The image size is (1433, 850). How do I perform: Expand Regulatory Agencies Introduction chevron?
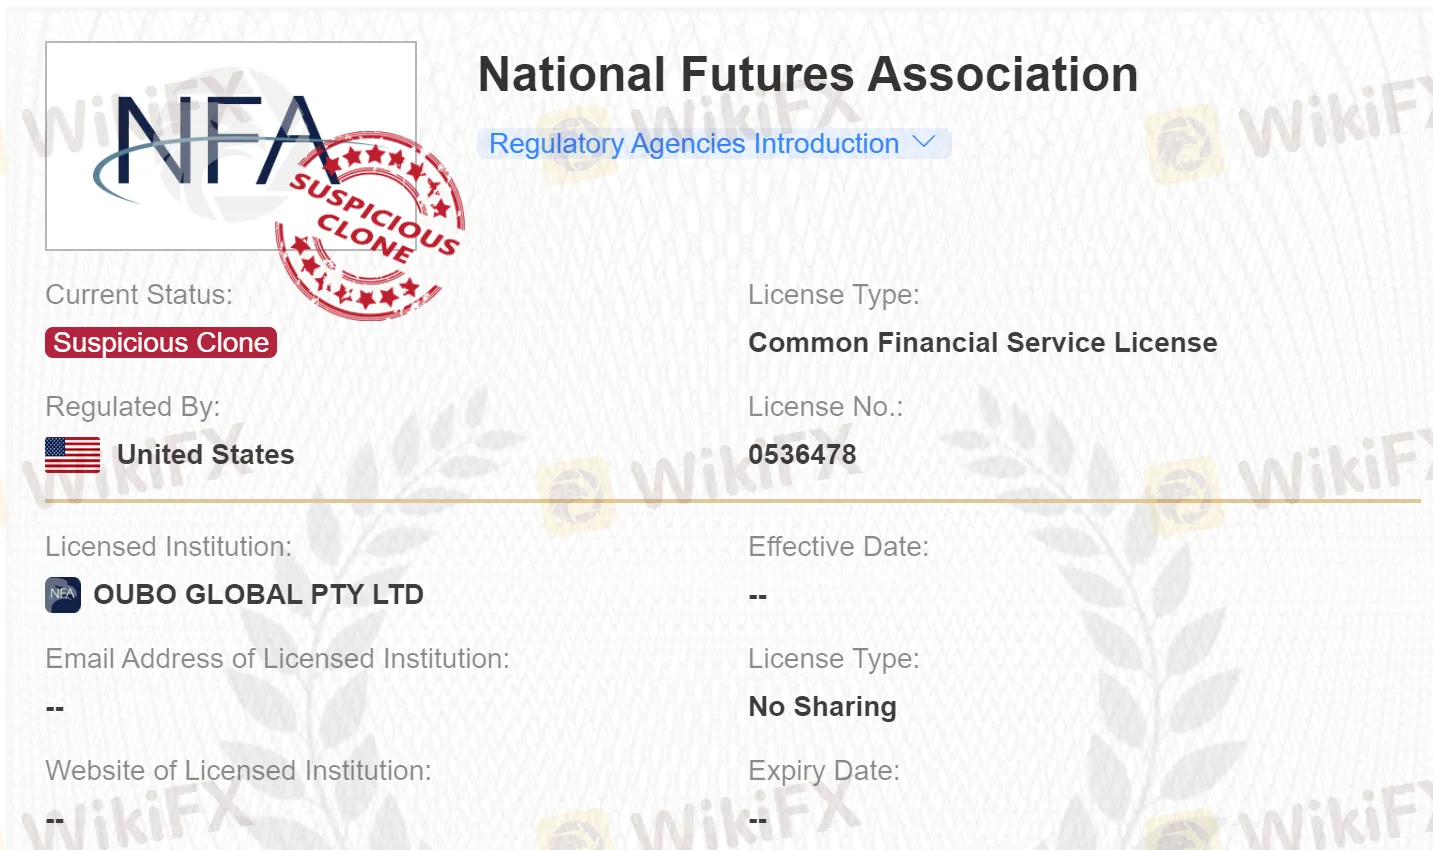pyautogui.click(x=924, y=143)
